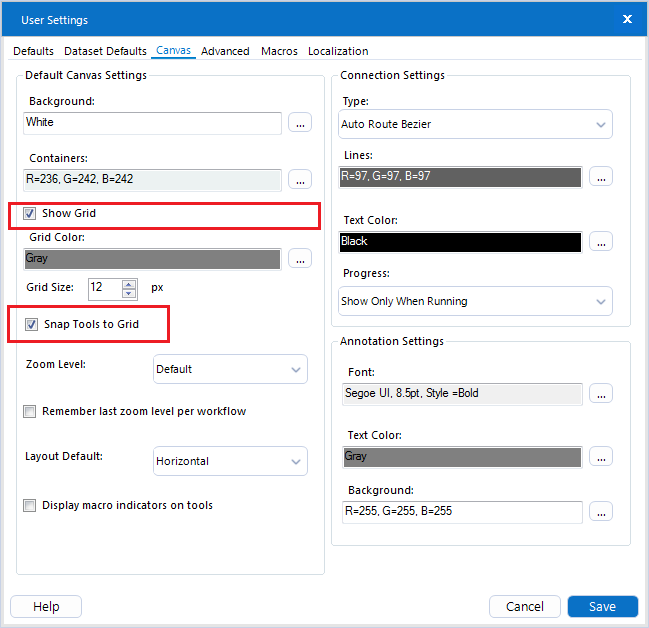This screenshot has height=628, width=649.
Task: Click the Gray Grid Color swatch field
Action: coord(153,259)
